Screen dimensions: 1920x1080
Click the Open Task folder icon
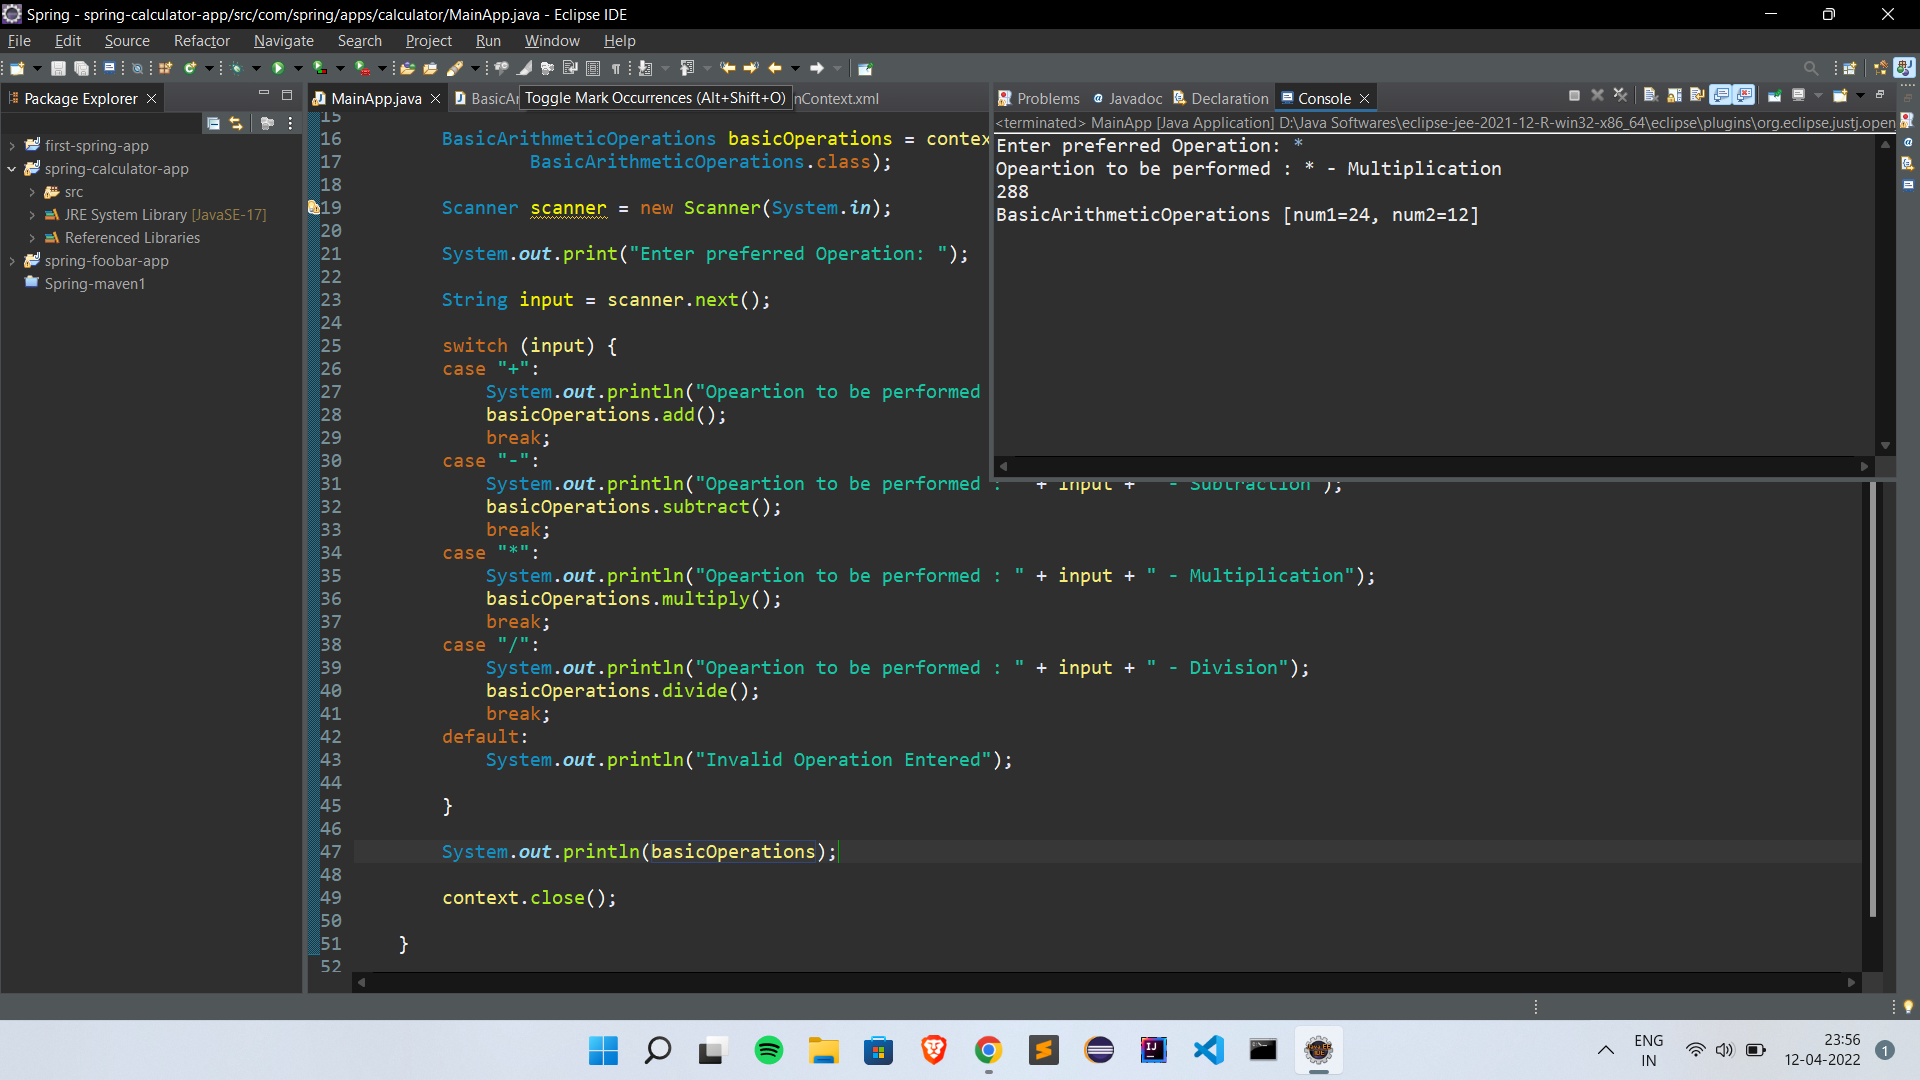[x=430, y=69]
